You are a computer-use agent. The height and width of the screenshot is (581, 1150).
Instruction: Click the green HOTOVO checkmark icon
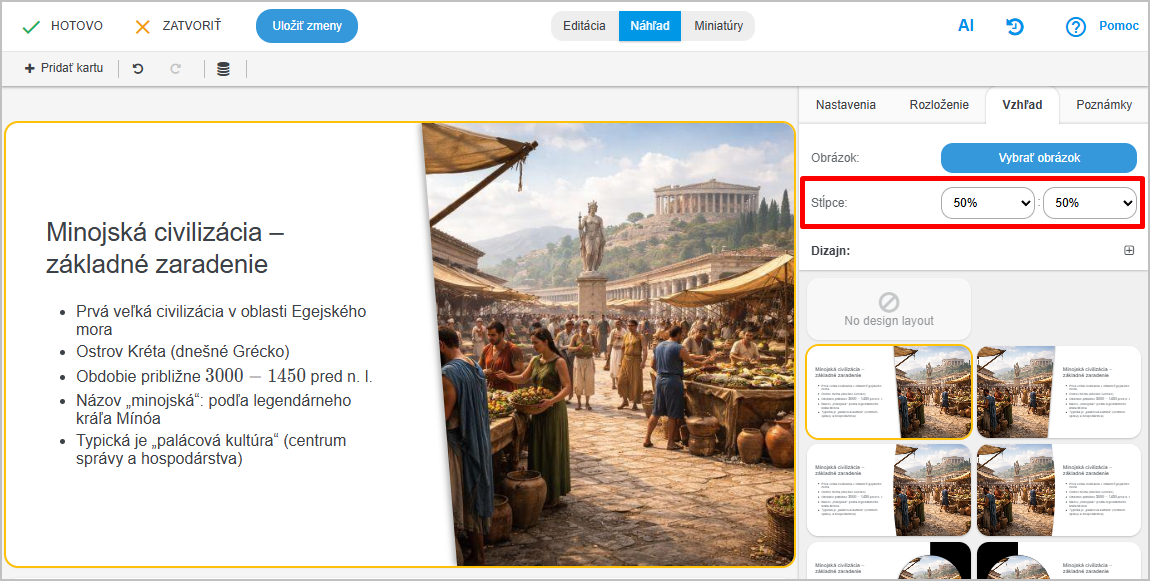tap(31, 26)
